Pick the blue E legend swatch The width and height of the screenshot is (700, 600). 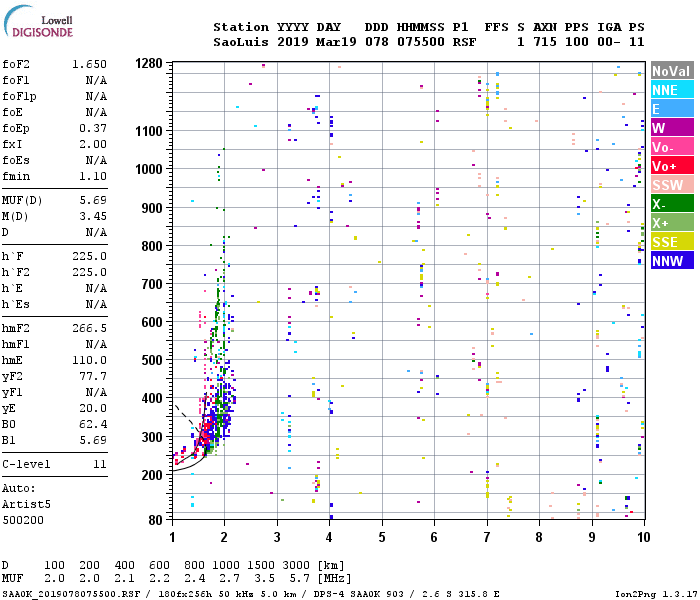coord(670,109)
